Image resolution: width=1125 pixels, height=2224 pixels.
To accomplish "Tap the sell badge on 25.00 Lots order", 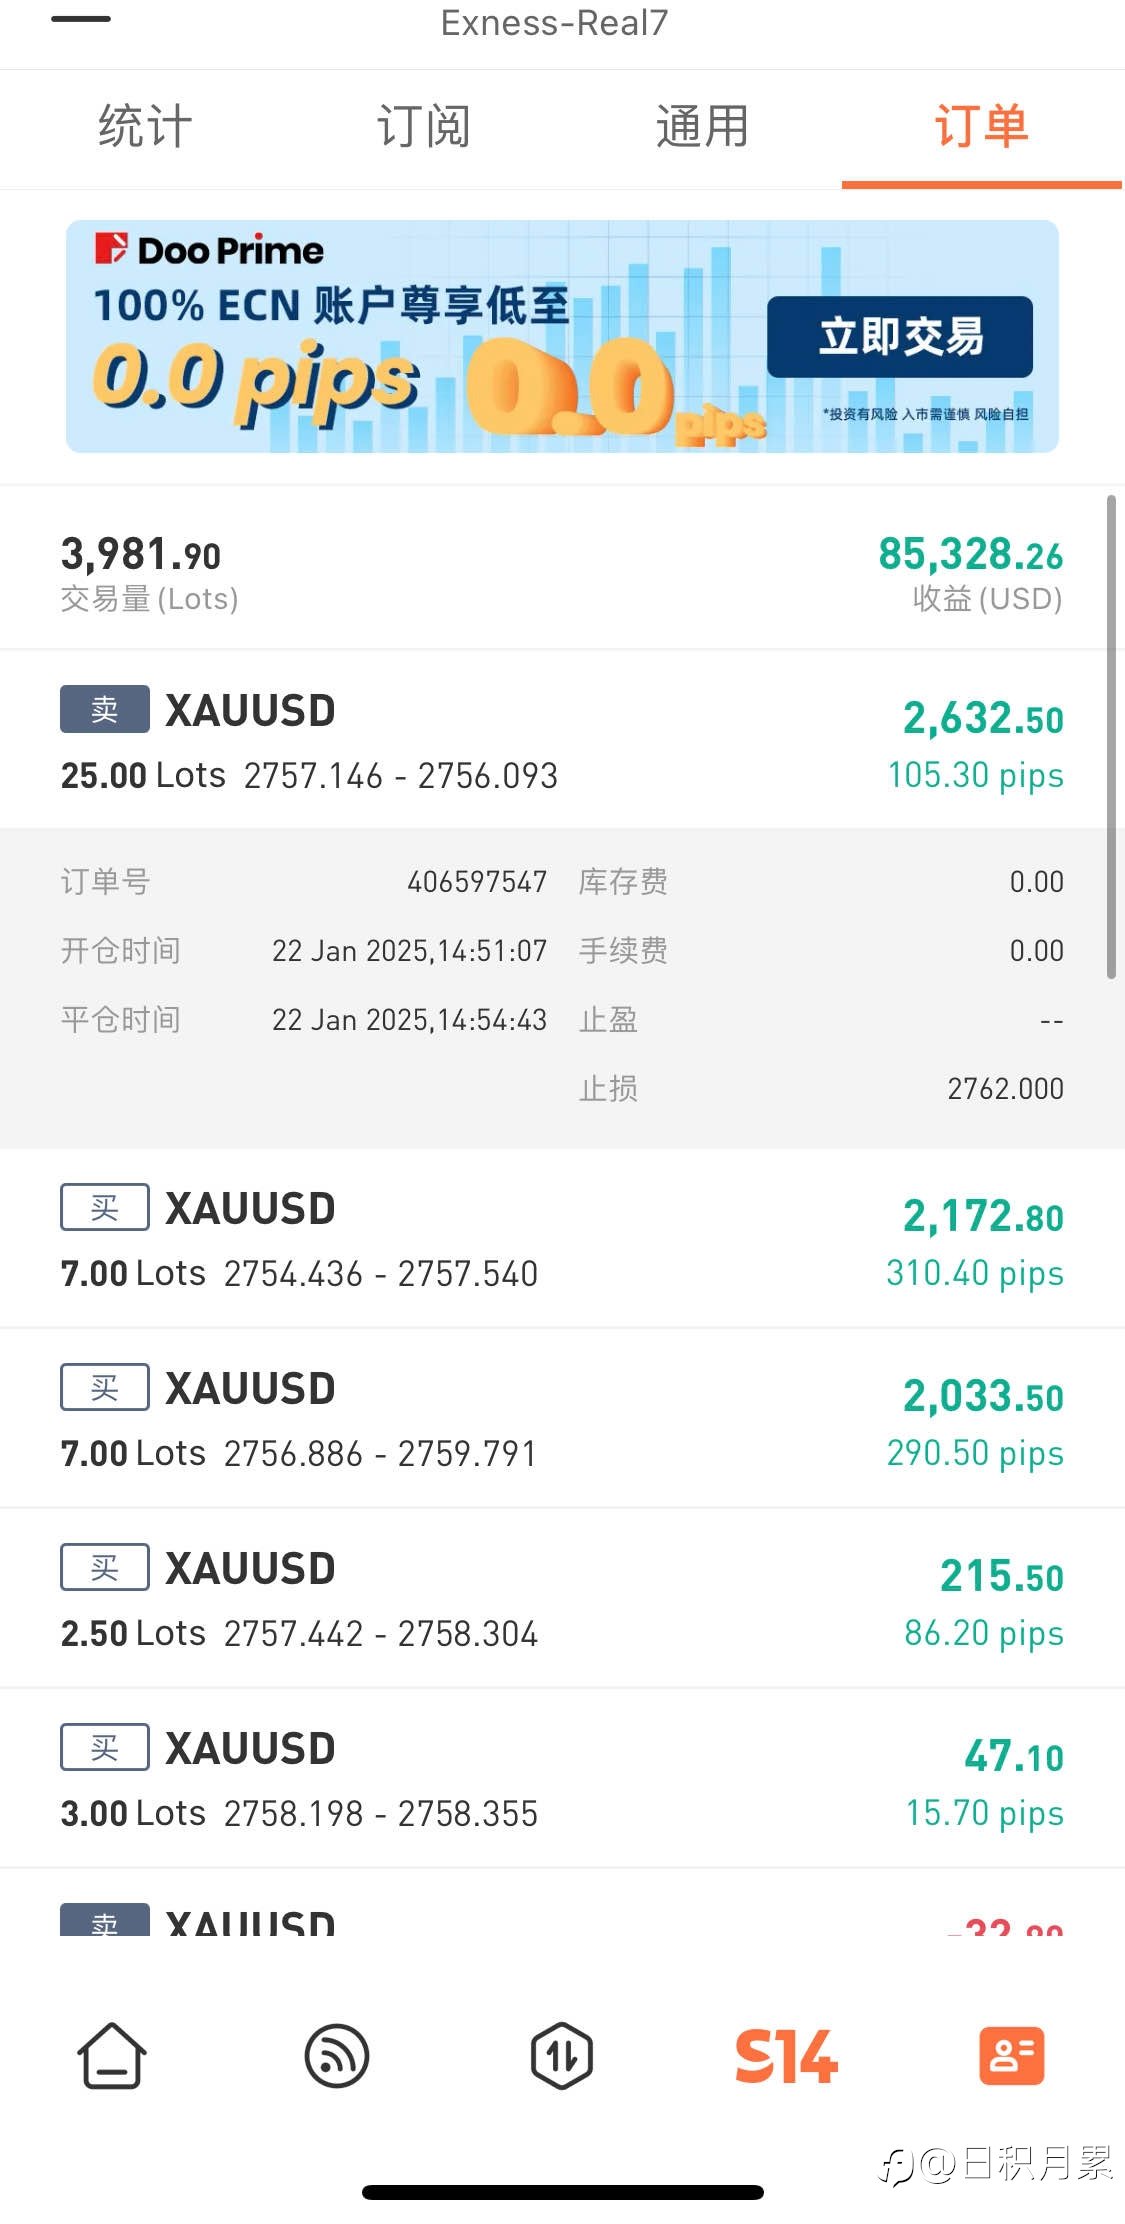I will 105,709.
